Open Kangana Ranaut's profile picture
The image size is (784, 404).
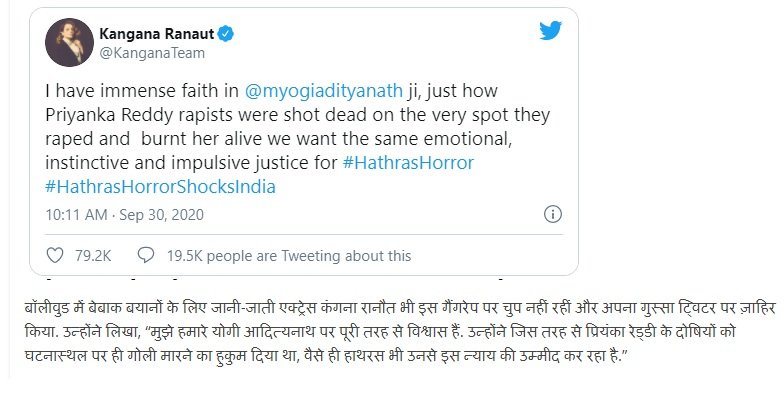click(68, 42)
